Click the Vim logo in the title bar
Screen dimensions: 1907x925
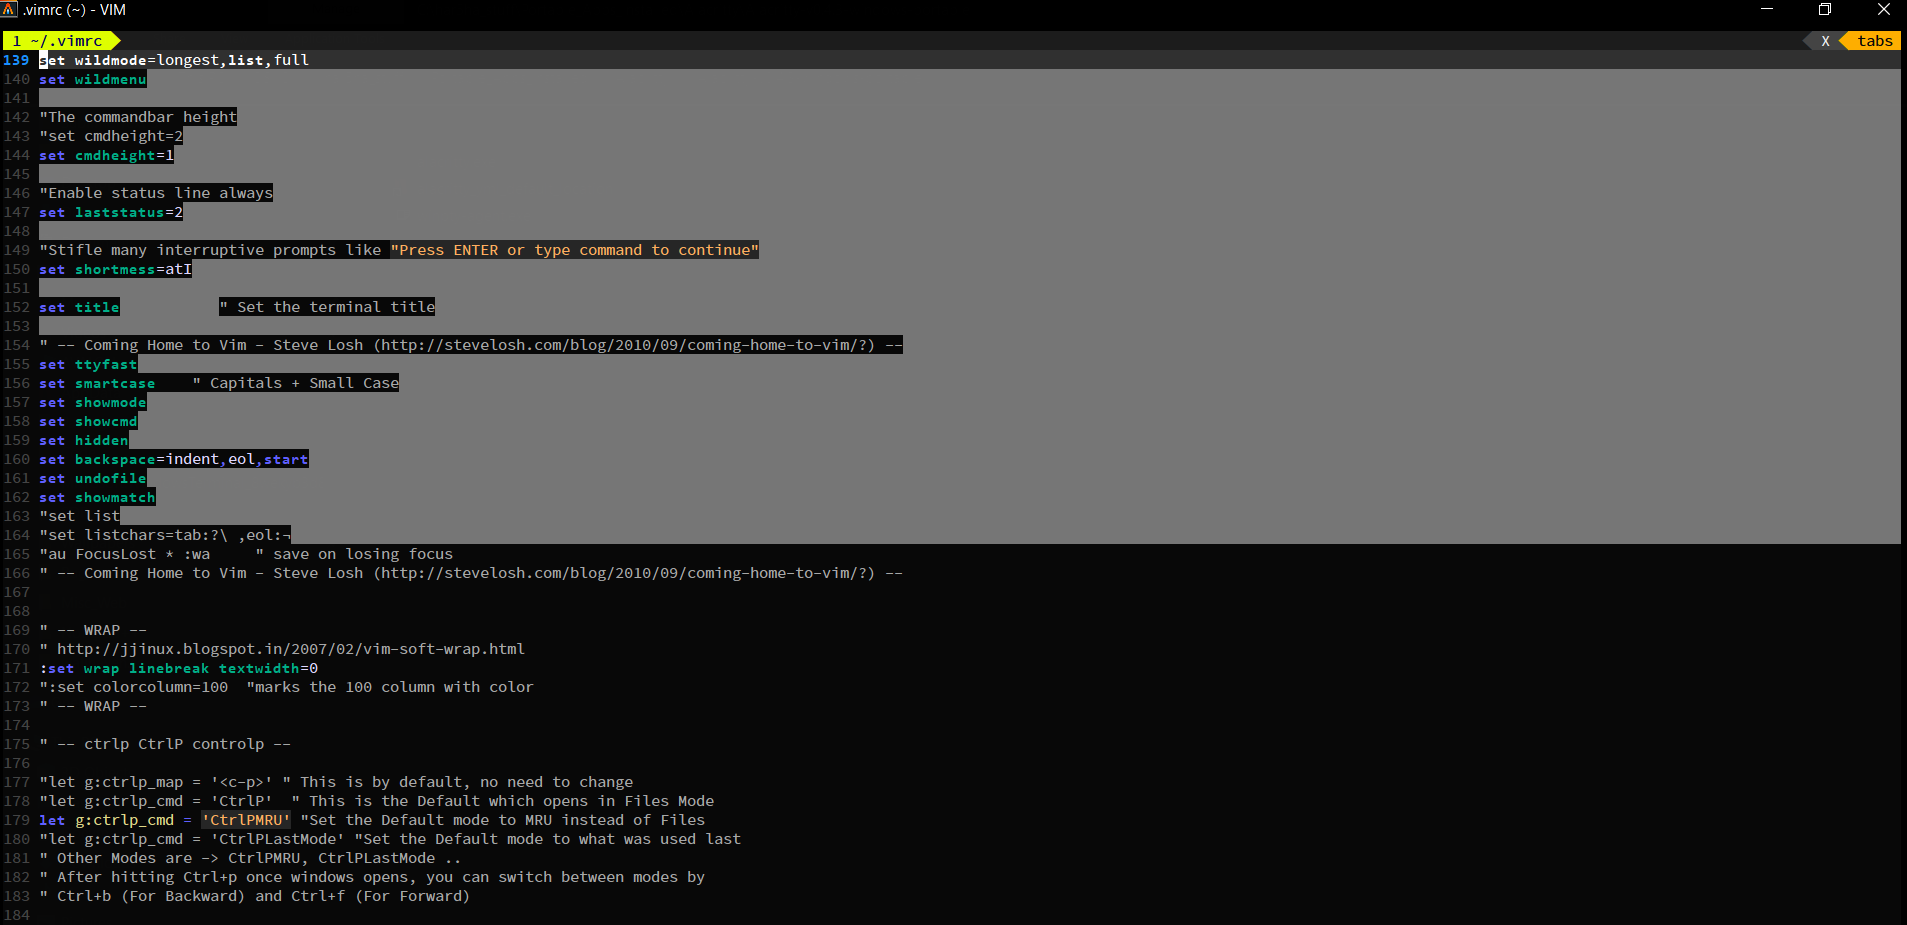coord(10,10)
